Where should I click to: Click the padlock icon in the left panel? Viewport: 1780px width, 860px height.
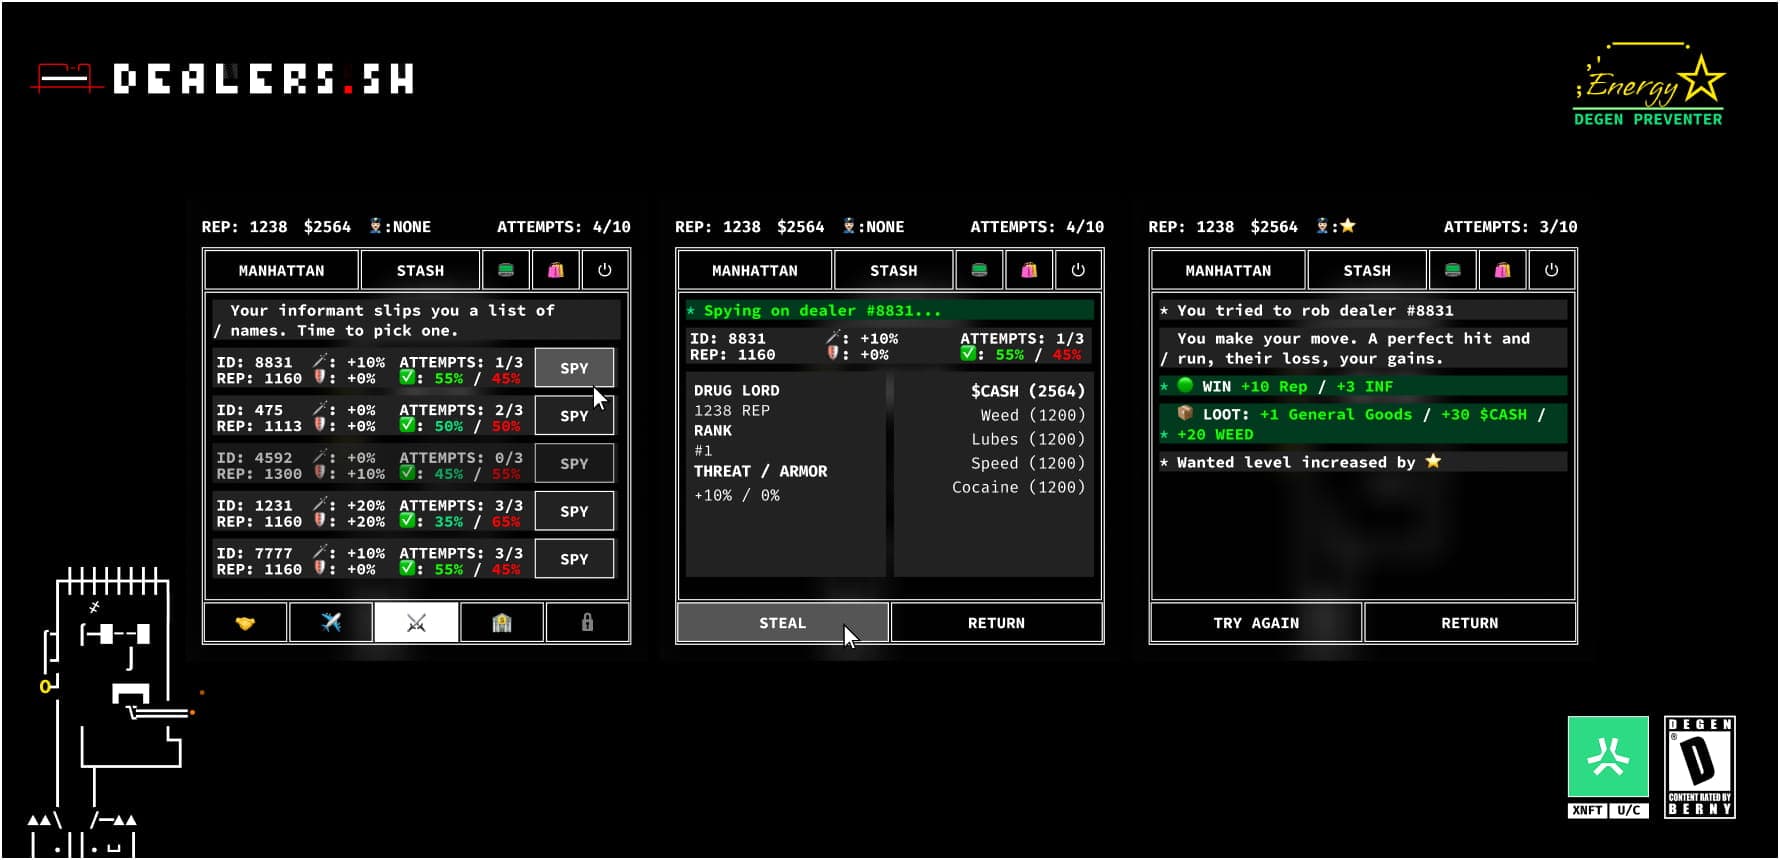pos(588,623)
